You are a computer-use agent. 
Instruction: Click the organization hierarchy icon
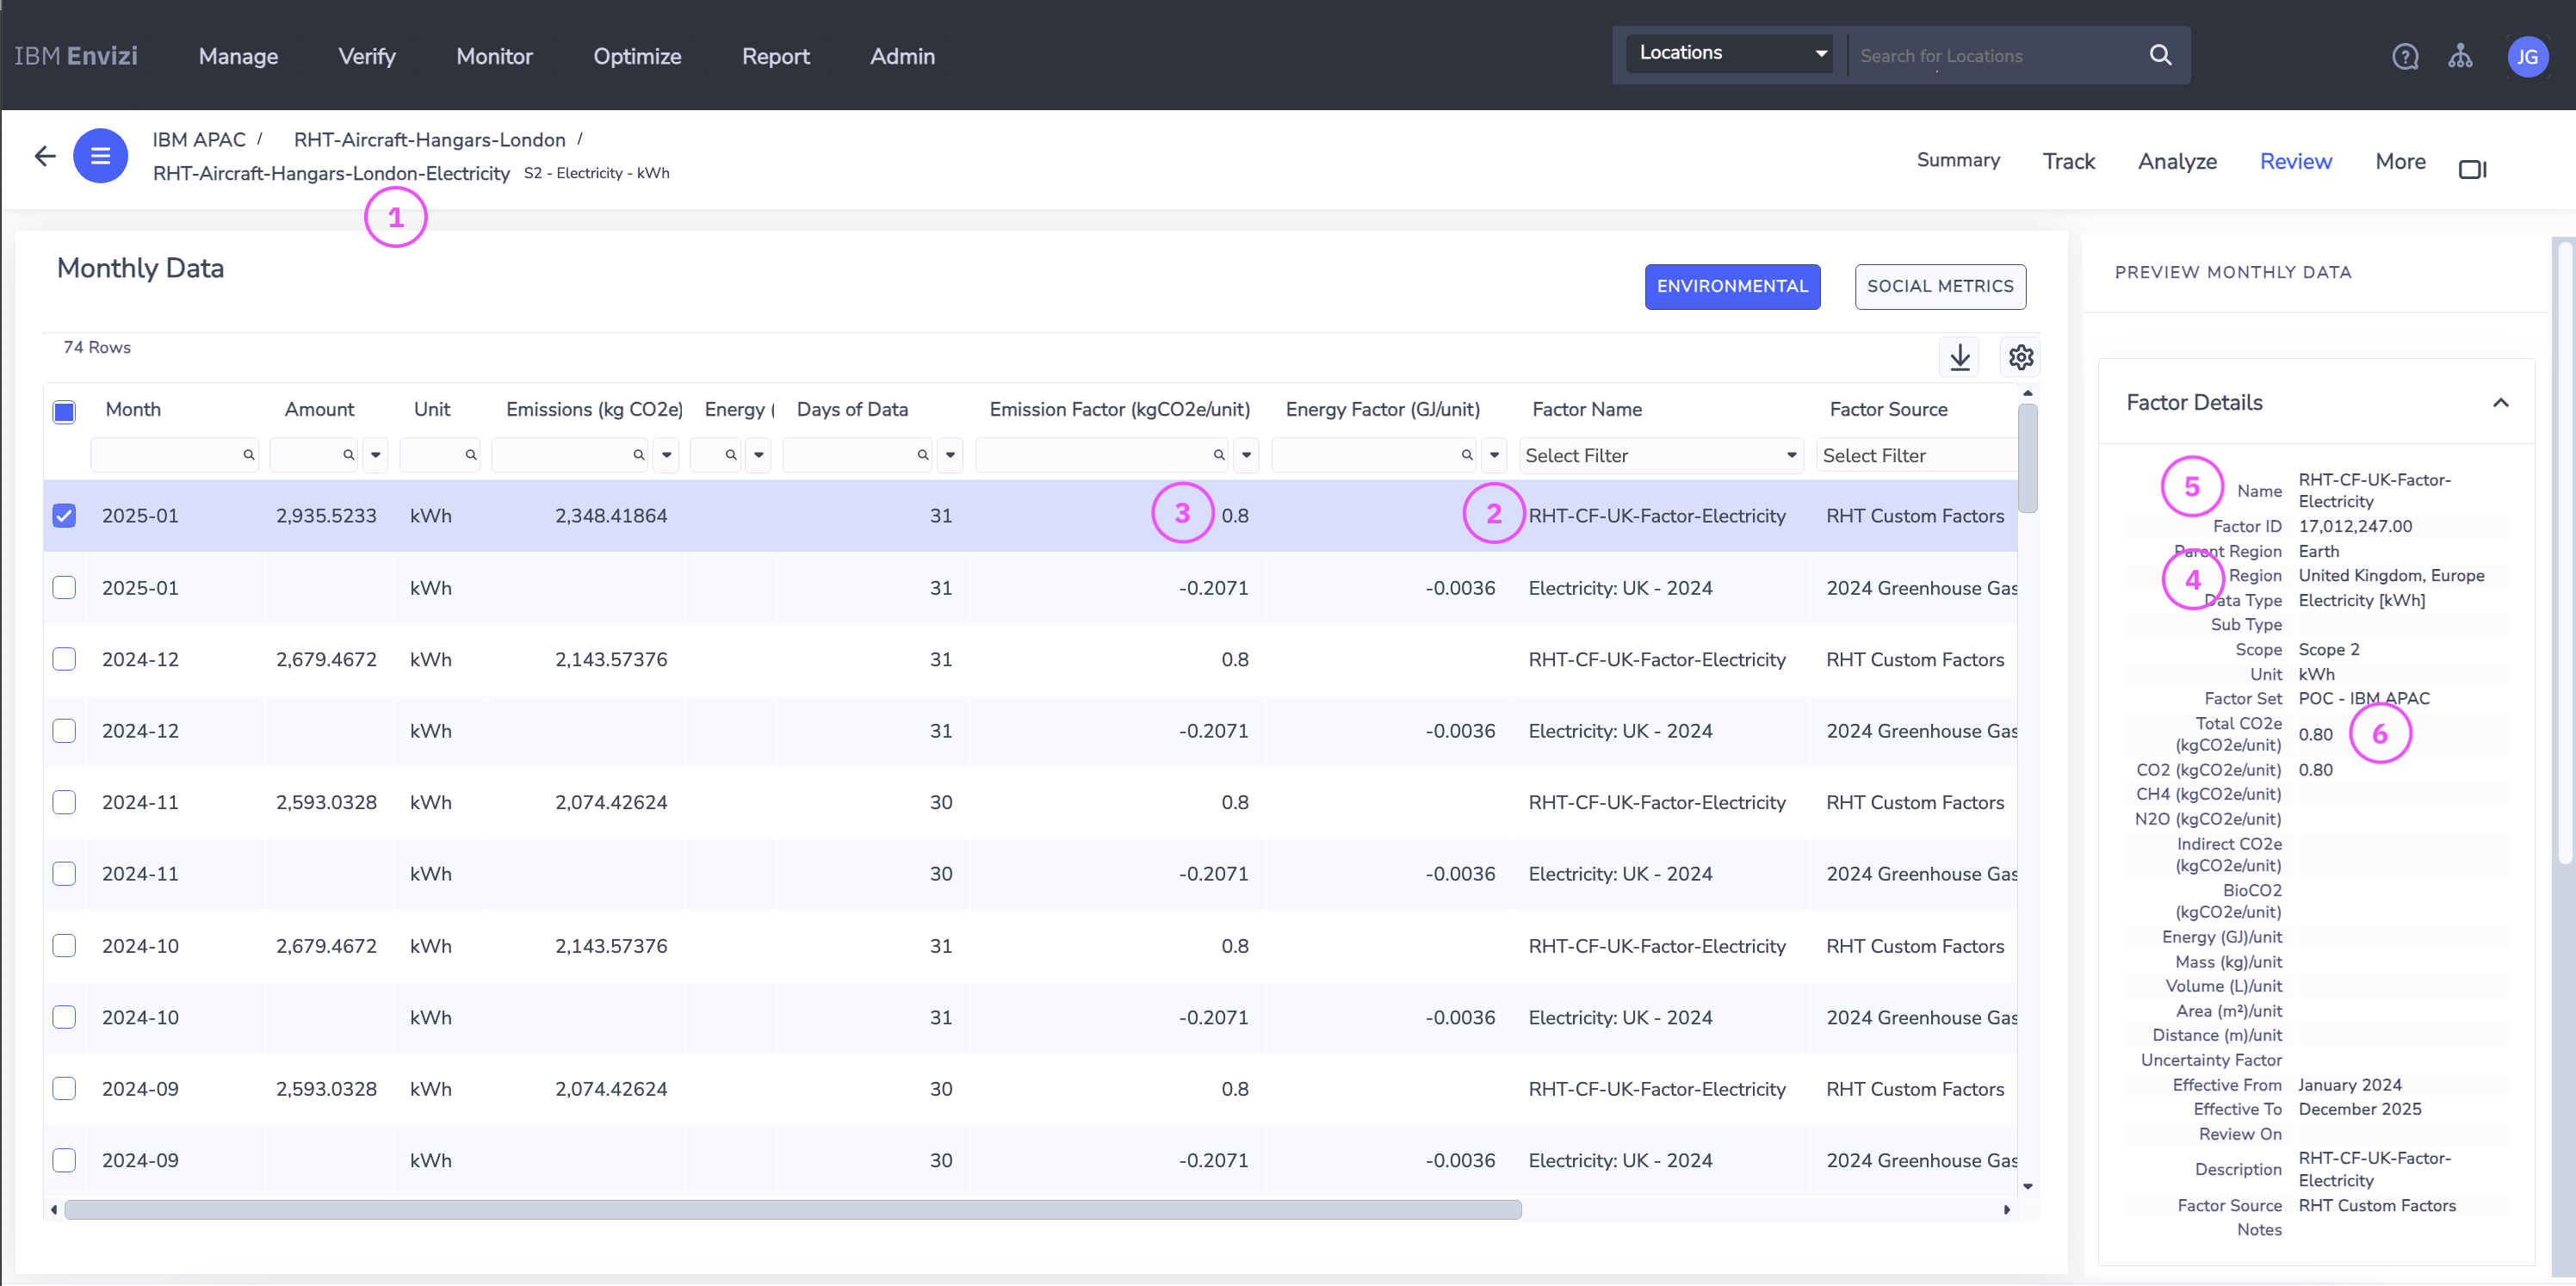pyautogui.click(x=2460, y=57)
